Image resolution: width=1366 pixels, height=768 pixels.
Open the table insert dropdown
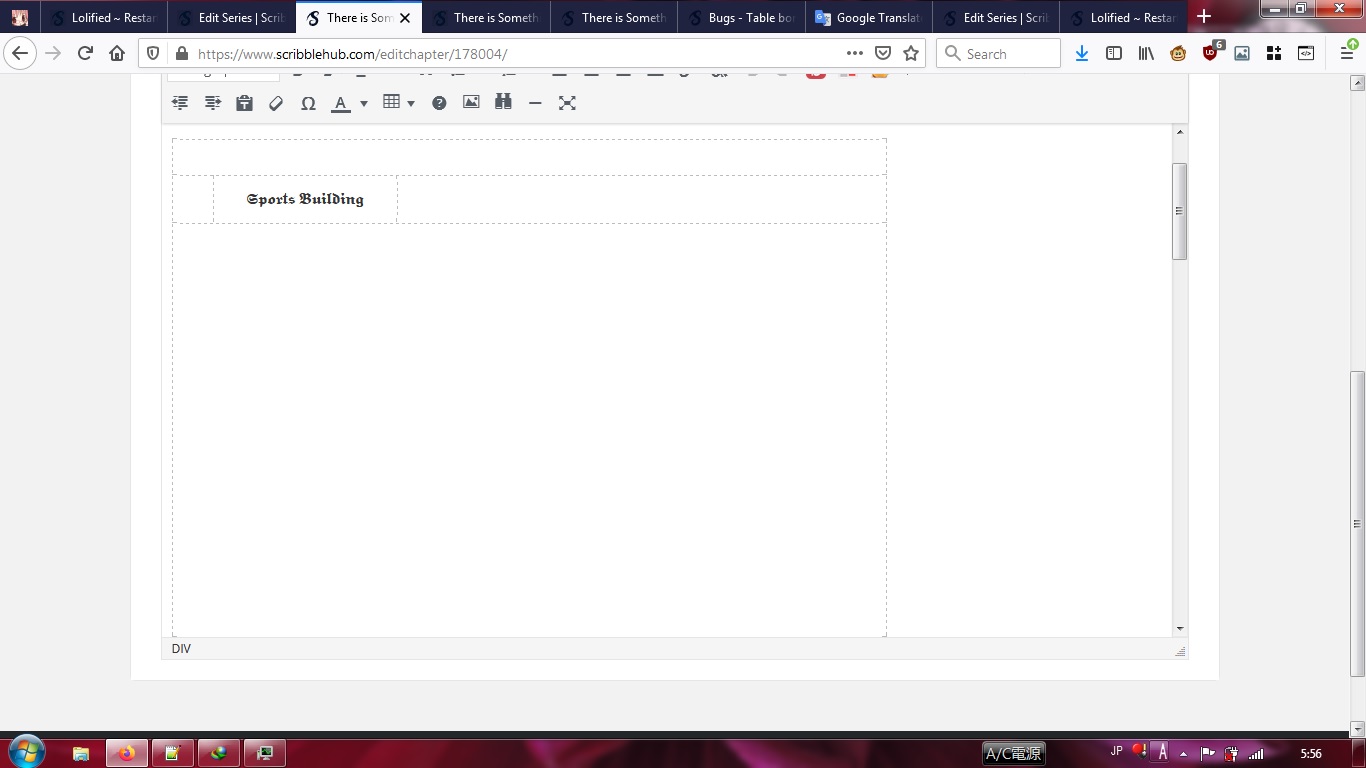(398, 103)
